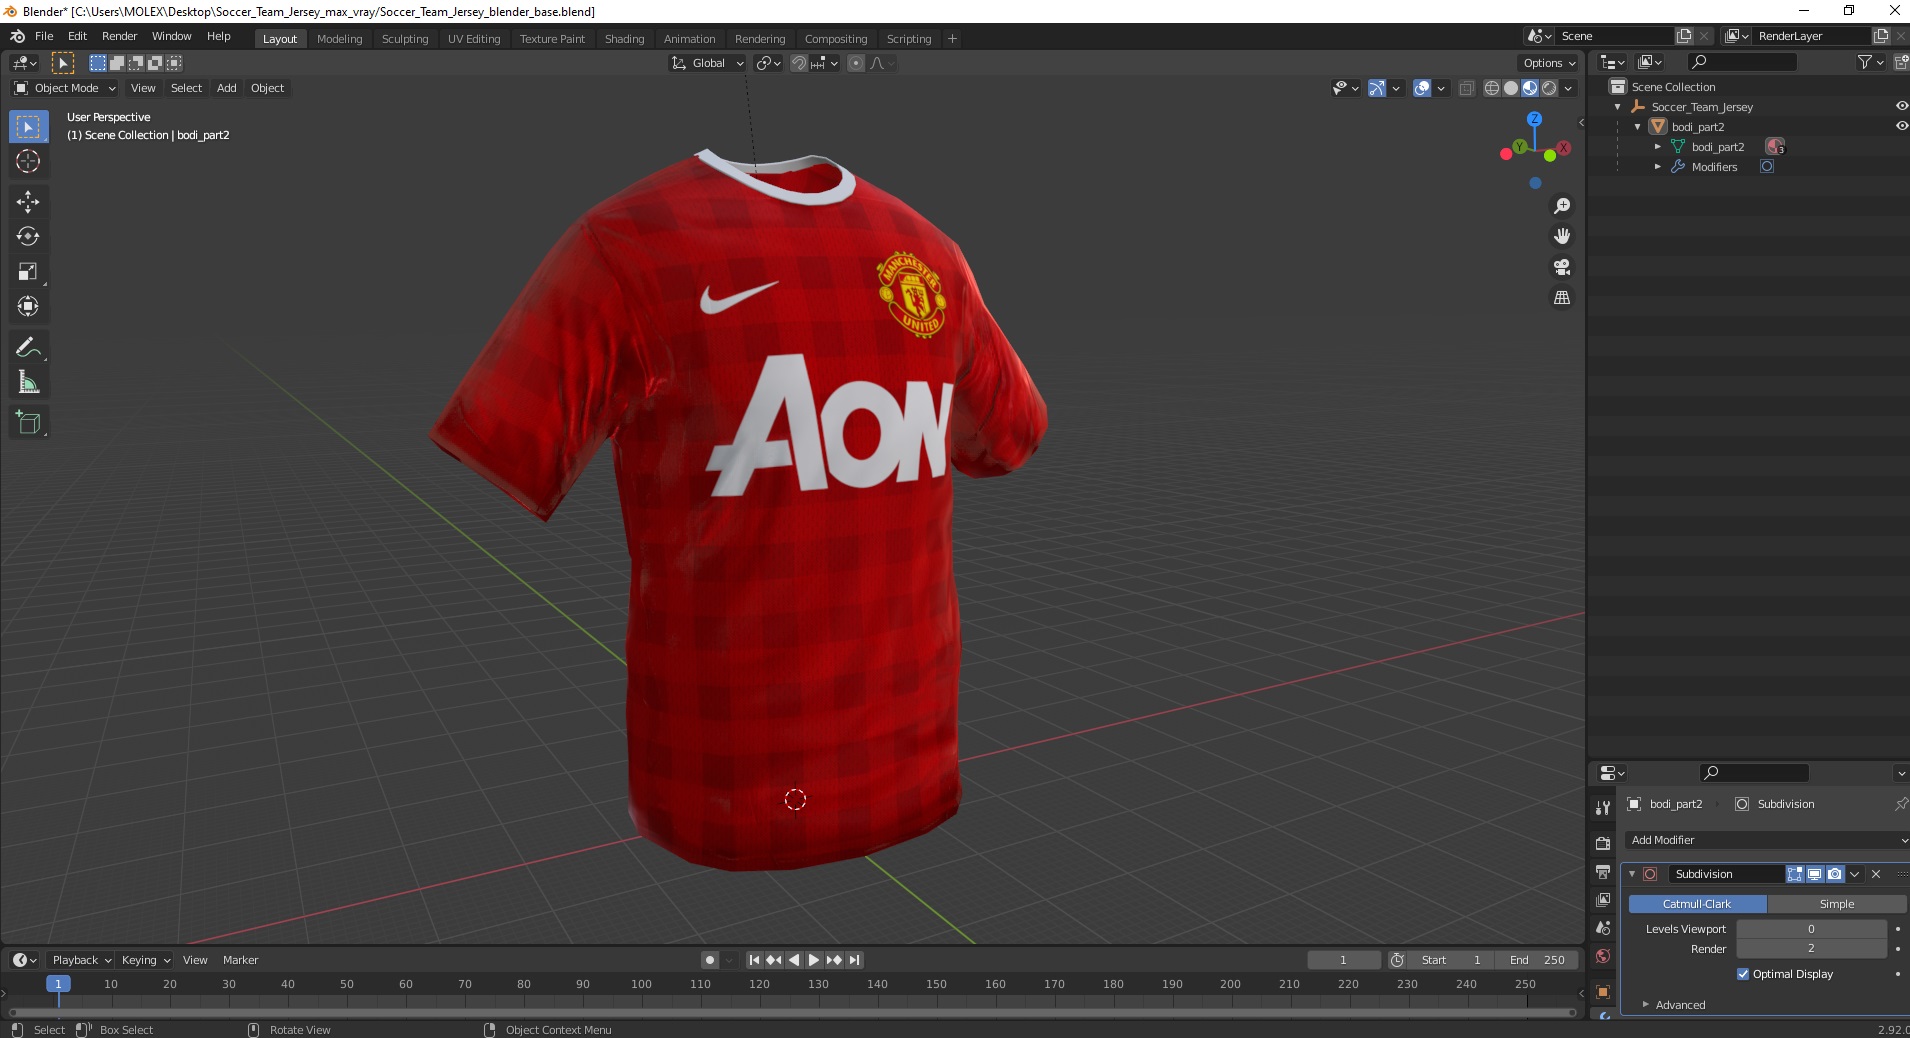Toggle Subdivision modifier render display
The height and width of the screenshot is (1038, 1910).
click(x=1835, y=874)
